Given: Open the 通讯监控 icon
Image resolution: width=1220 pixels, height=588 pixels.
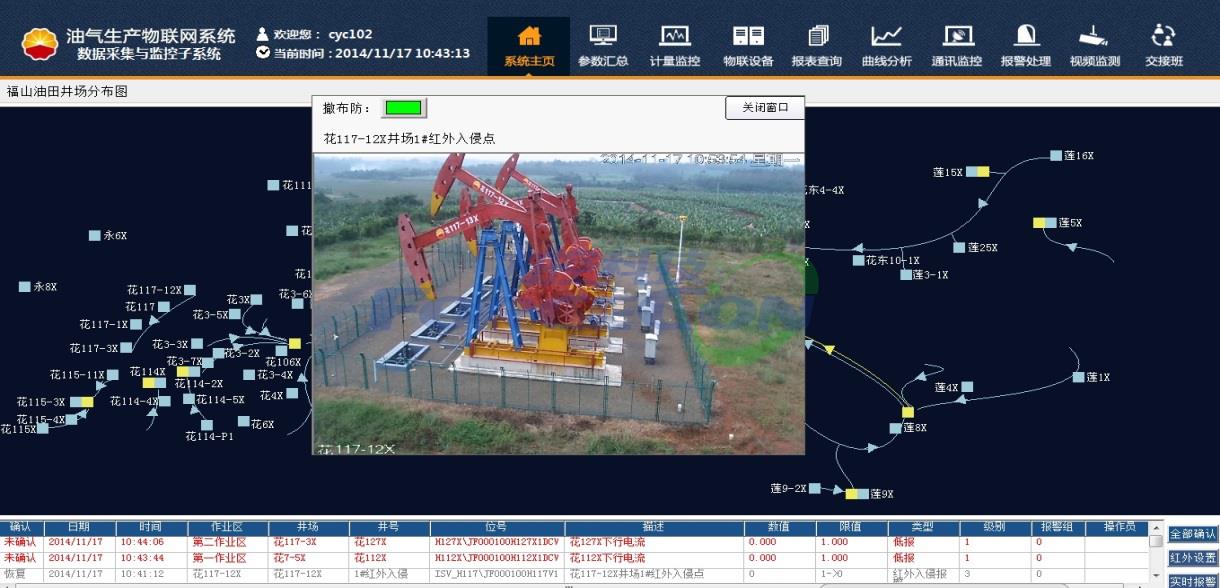Looking at the screenshot, I should [x=957, y=36].
